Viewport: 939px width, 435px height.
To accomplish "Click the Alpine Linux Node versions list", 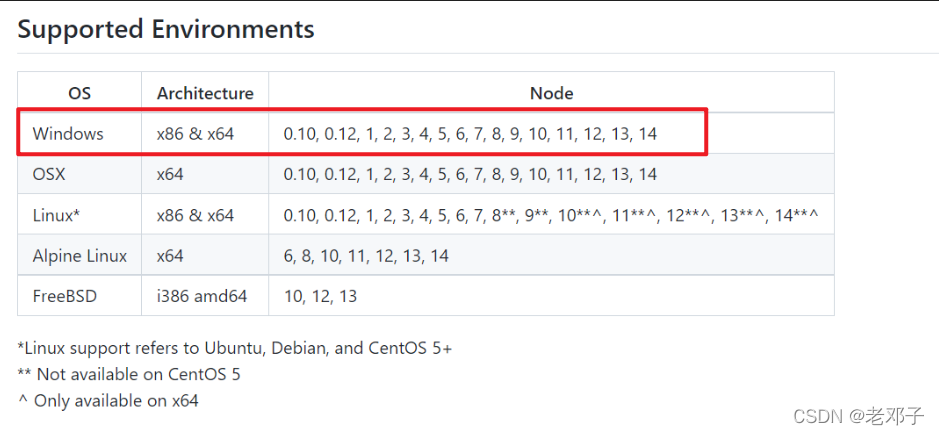I will 366,256.
